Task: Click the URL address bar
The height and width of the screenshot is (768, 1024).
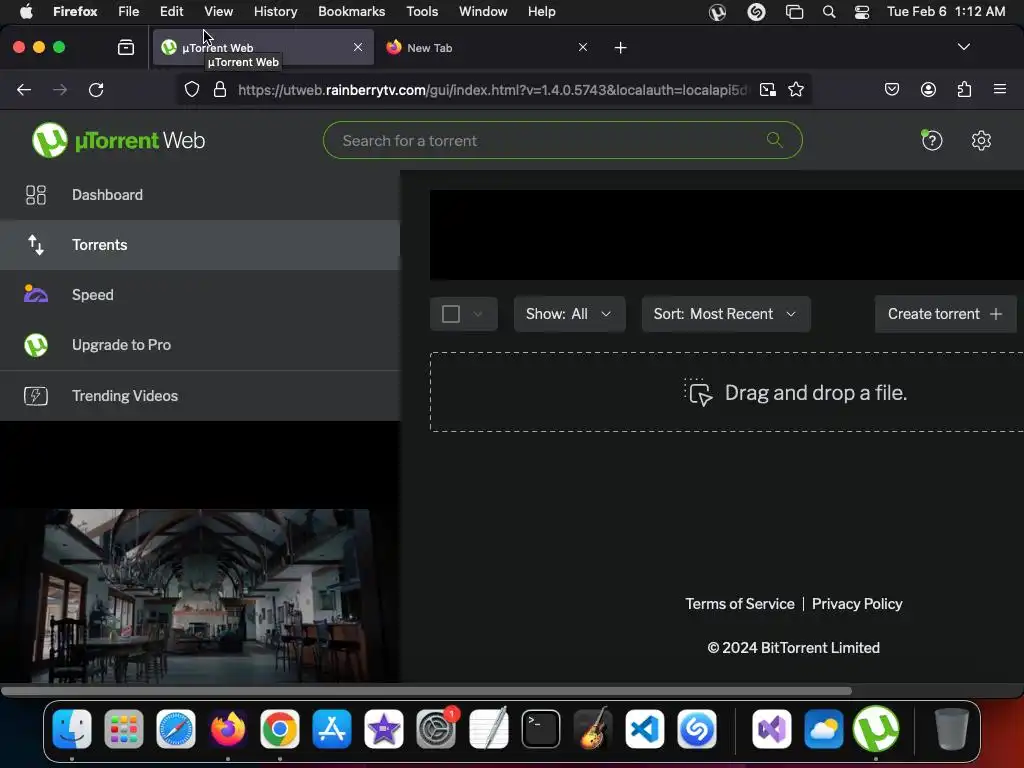Action: 492,89
